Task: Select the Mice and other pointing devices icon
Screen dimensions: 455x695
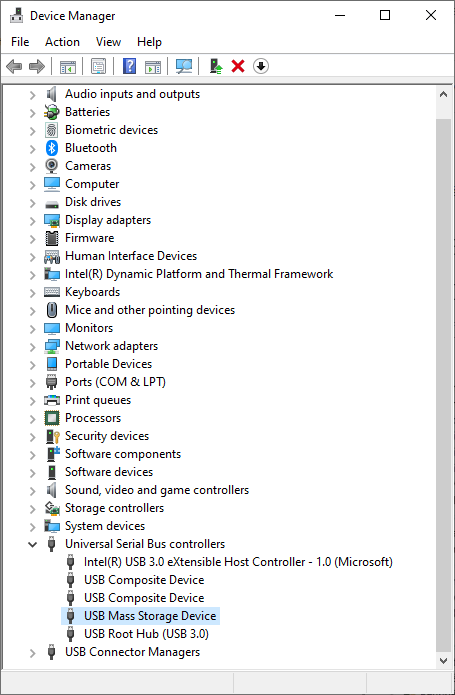Action: [x=52, y=310]
